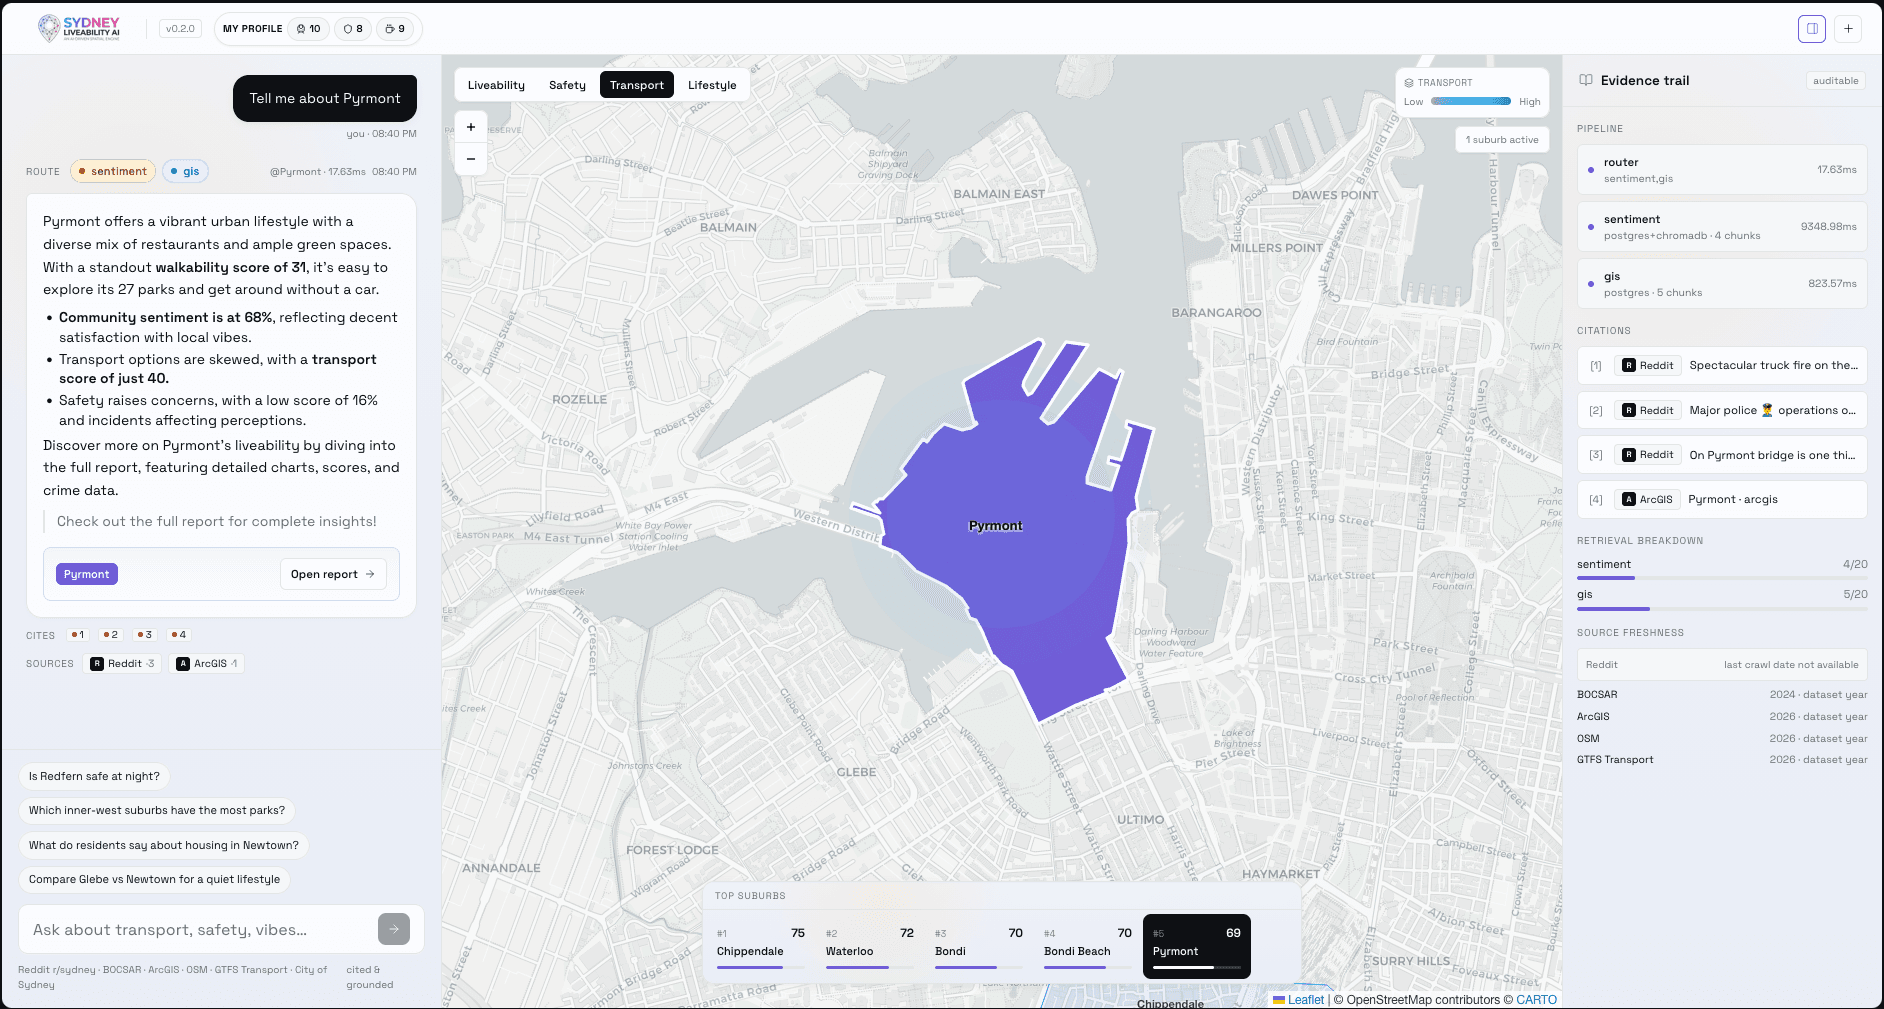This screenshot has height=1009, width=1884.
Task: Choose Compare Glebe vs Newtown suggestion
Action: tap(154, 880)
